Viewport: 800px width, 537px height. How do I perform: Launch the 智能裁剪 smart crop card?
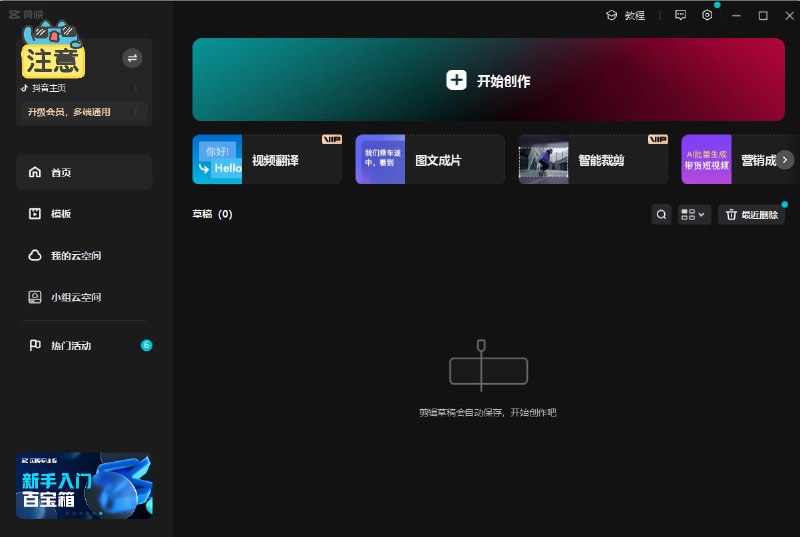point(593,160)
